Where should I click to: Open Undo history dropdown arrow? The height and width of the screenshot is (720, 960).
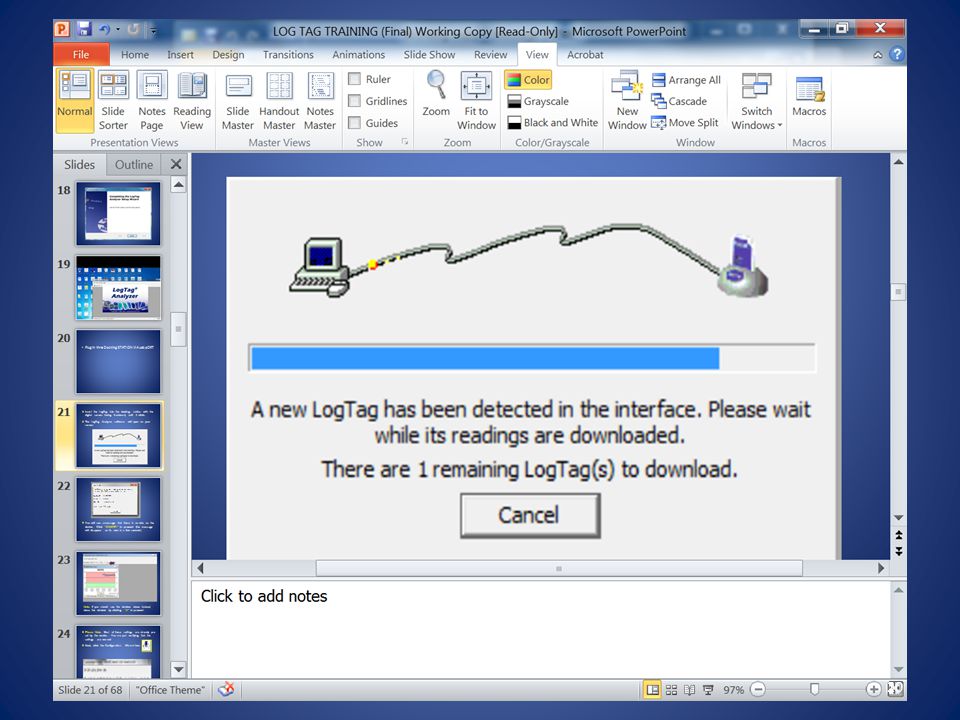[118, 29]
